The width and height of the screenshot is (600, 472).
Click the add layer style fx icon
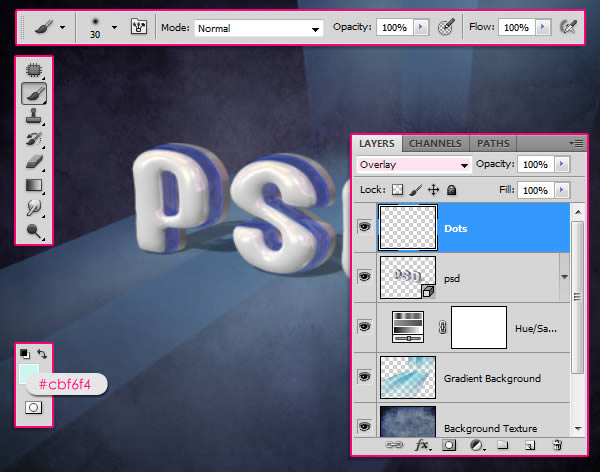tap(423, 444)
